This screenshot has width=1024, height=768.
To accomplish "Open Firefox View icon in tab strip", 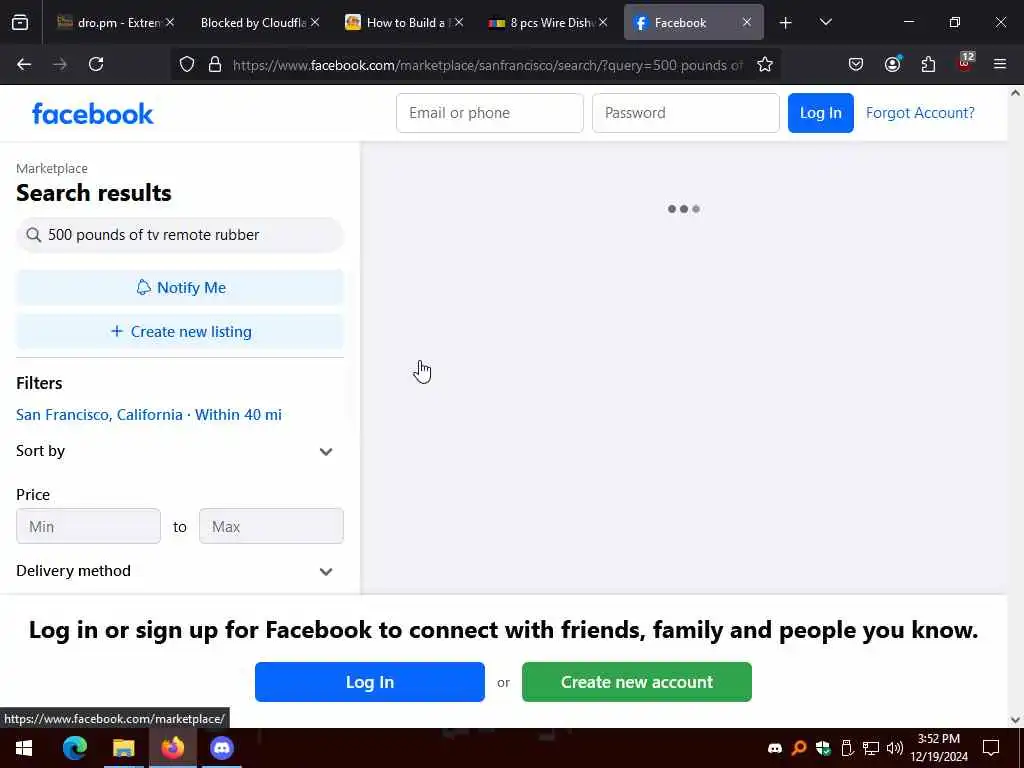I will click(20, 23).
